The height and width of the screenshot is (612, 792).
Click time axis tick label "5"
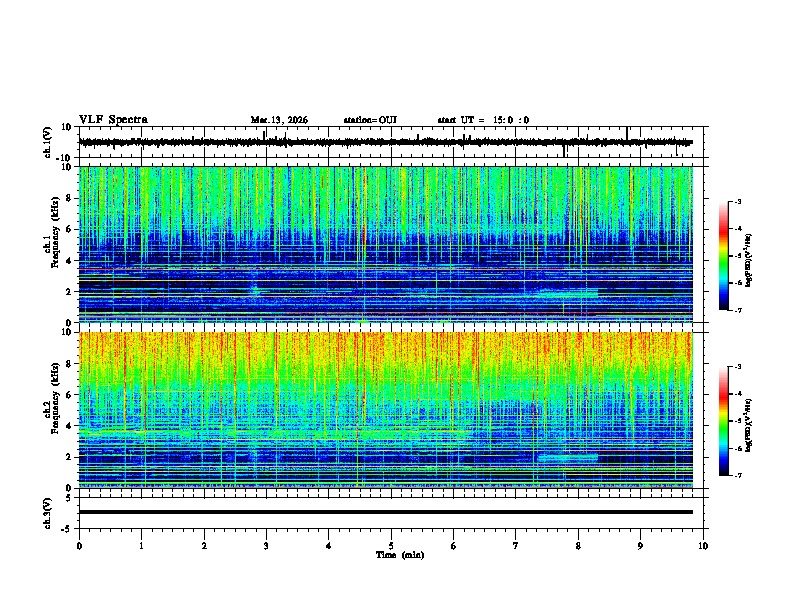click(x=391, y=546)
